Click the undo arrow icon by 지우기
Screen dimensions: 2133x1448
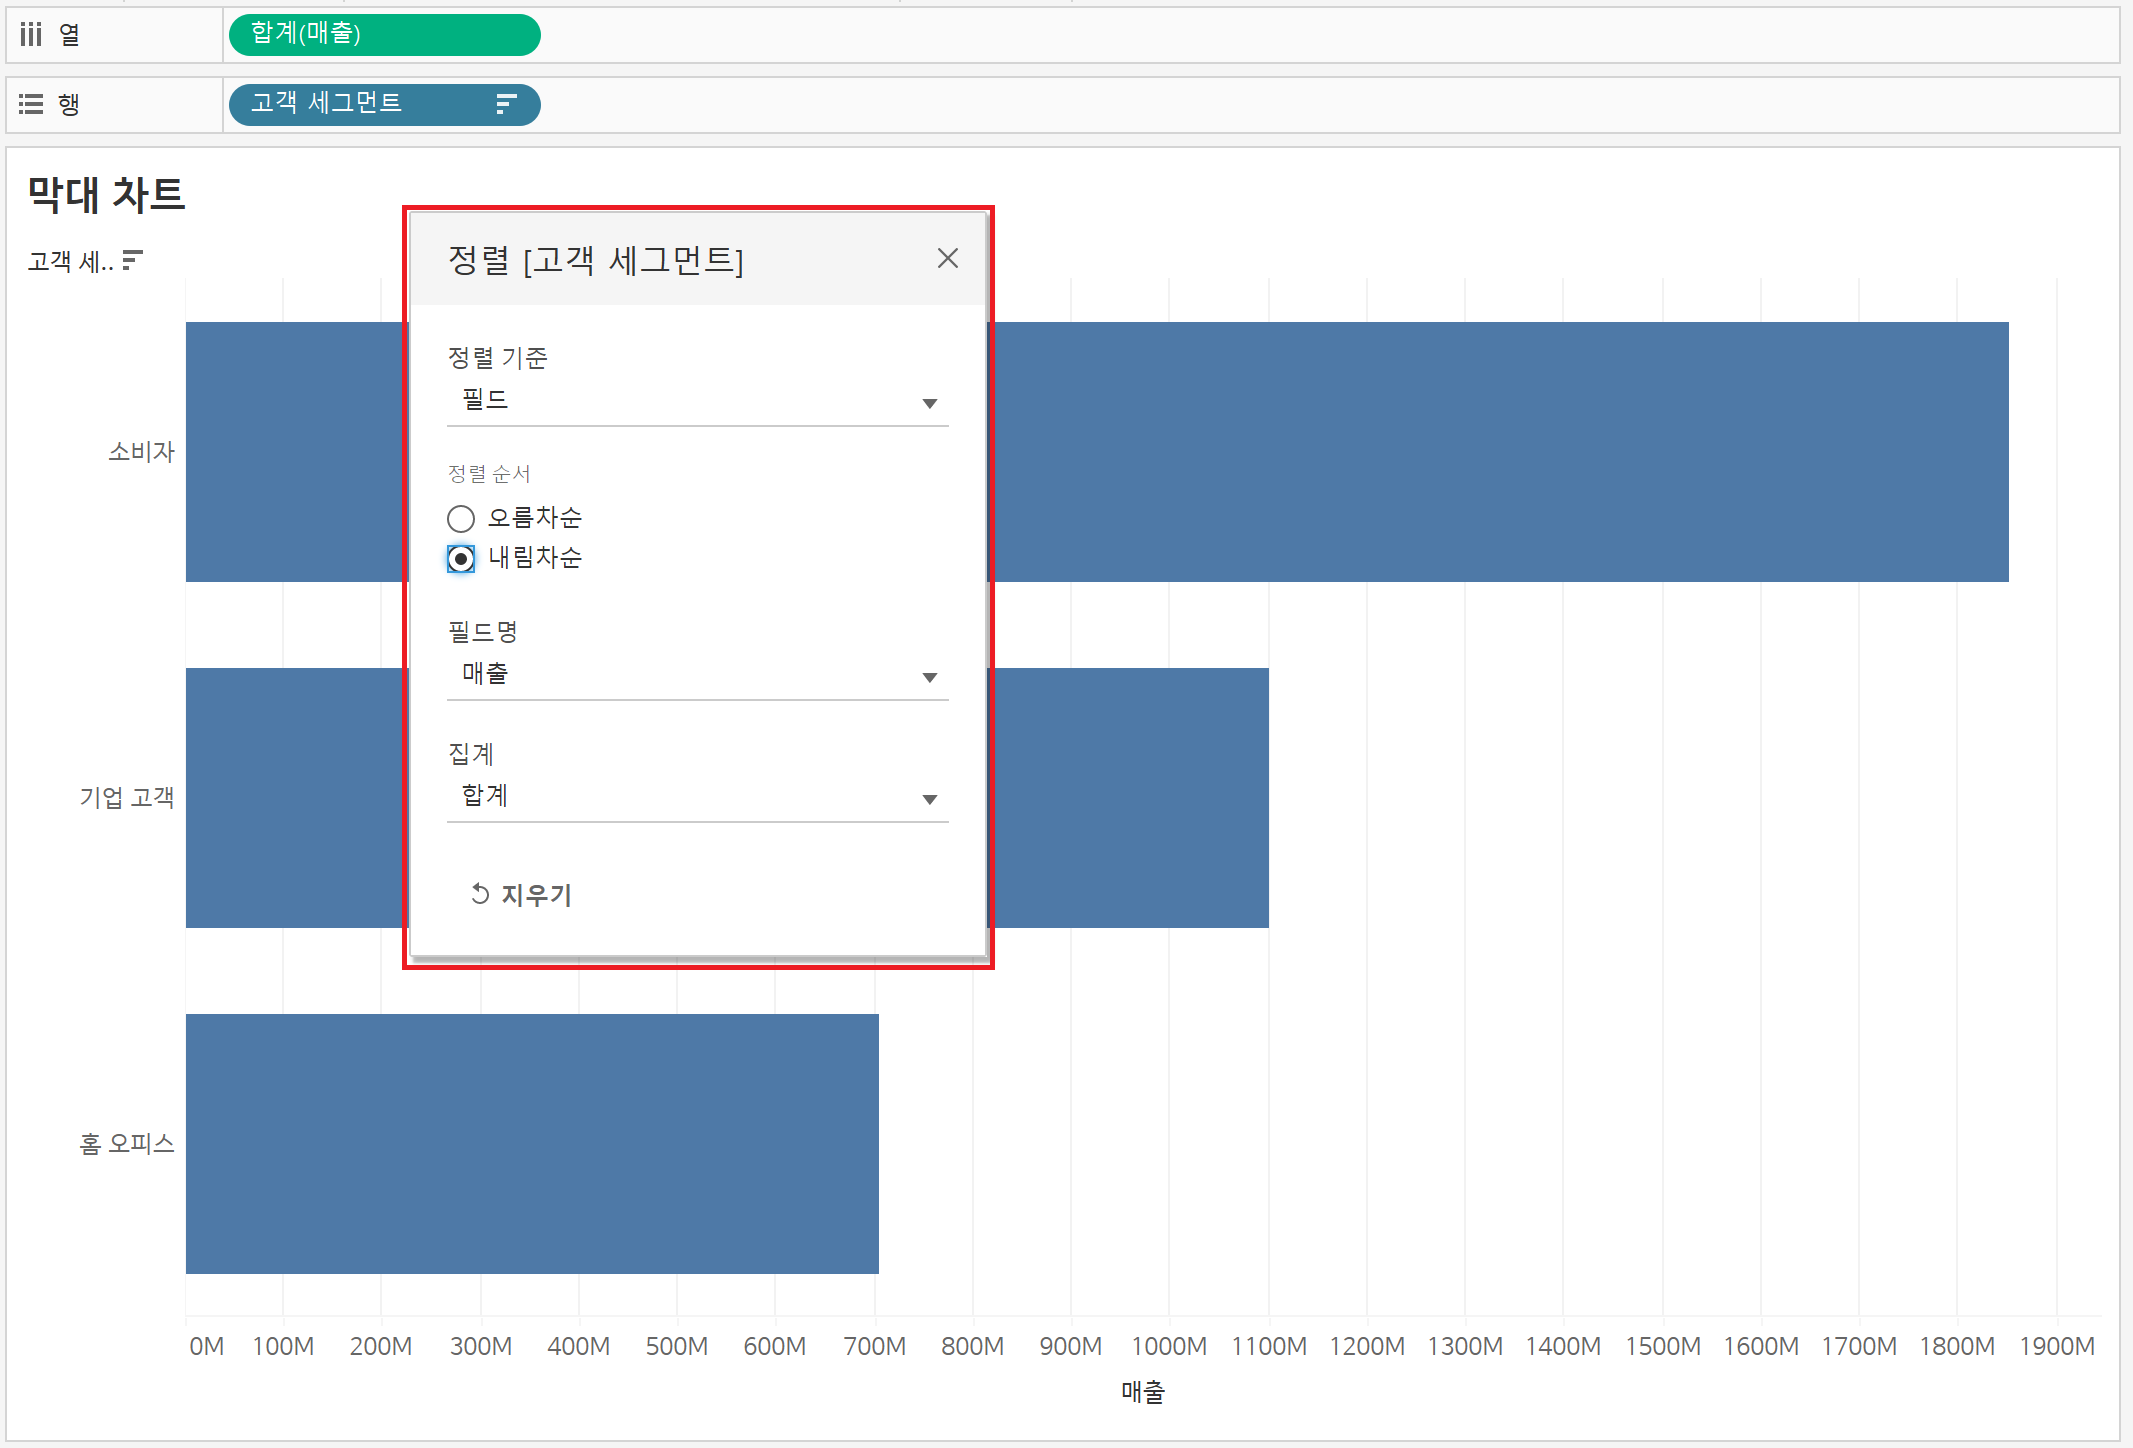tap(480, 894)
